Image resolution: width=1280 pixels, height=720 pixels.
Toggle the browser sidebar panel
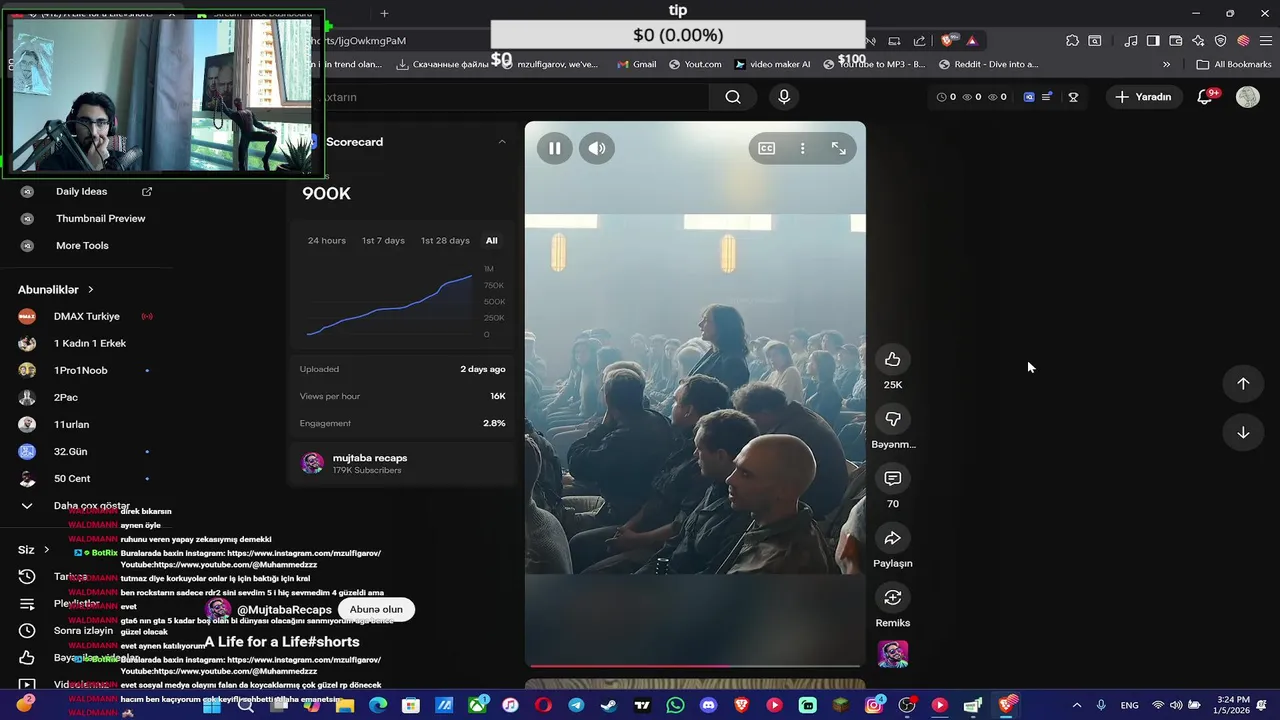tap(1153, 41)
